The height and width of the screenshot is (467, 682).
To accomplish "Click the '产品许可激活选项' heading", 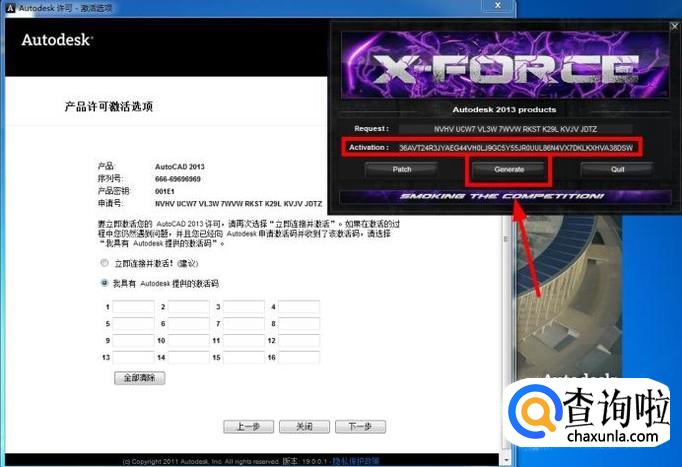I will tap(109, 107).
